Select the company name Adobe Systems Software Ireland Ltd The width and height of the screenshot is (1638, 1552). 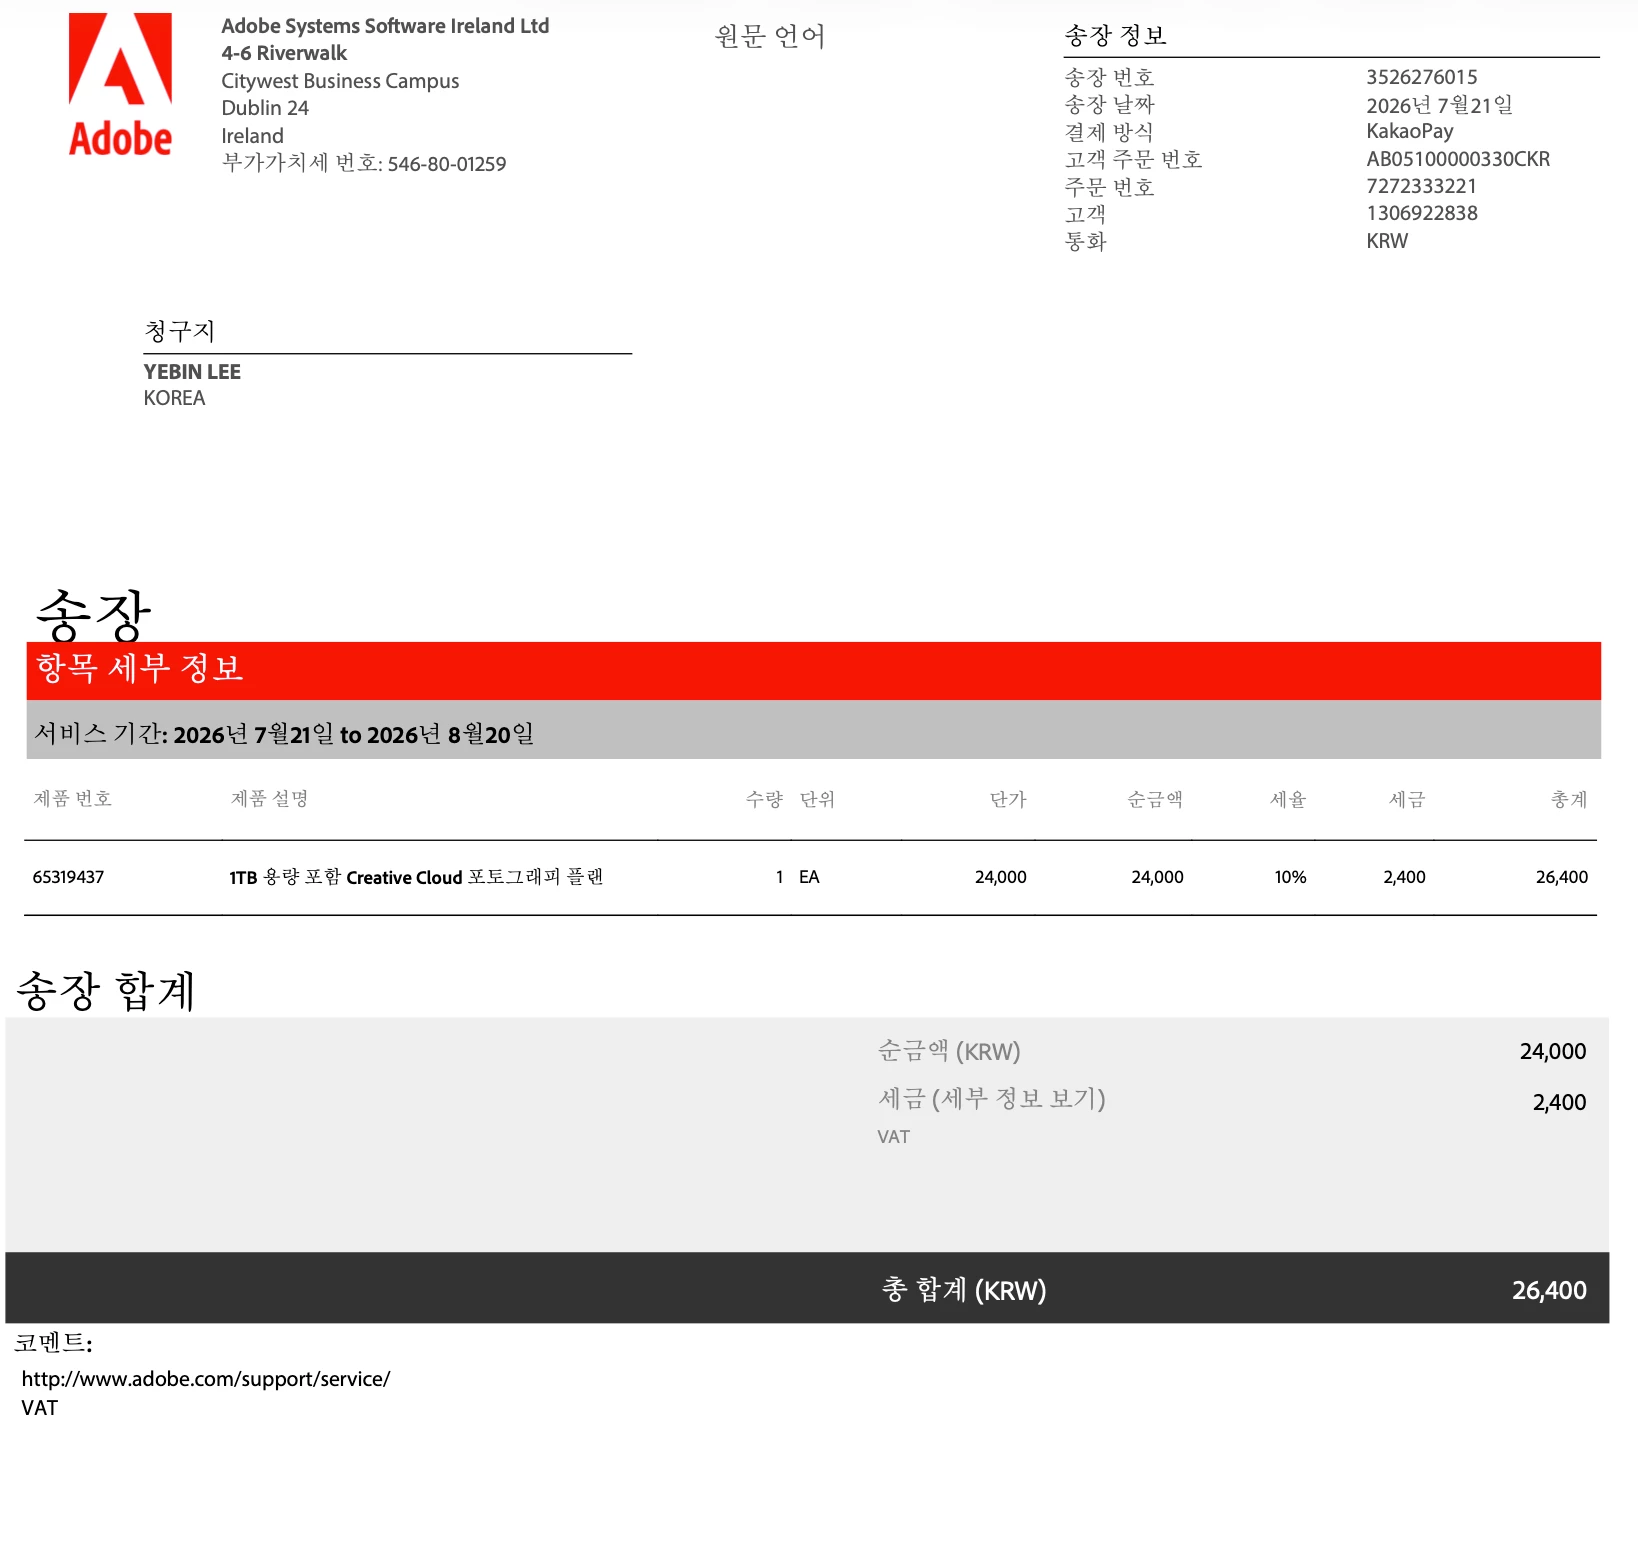click(x=385, y=26)
